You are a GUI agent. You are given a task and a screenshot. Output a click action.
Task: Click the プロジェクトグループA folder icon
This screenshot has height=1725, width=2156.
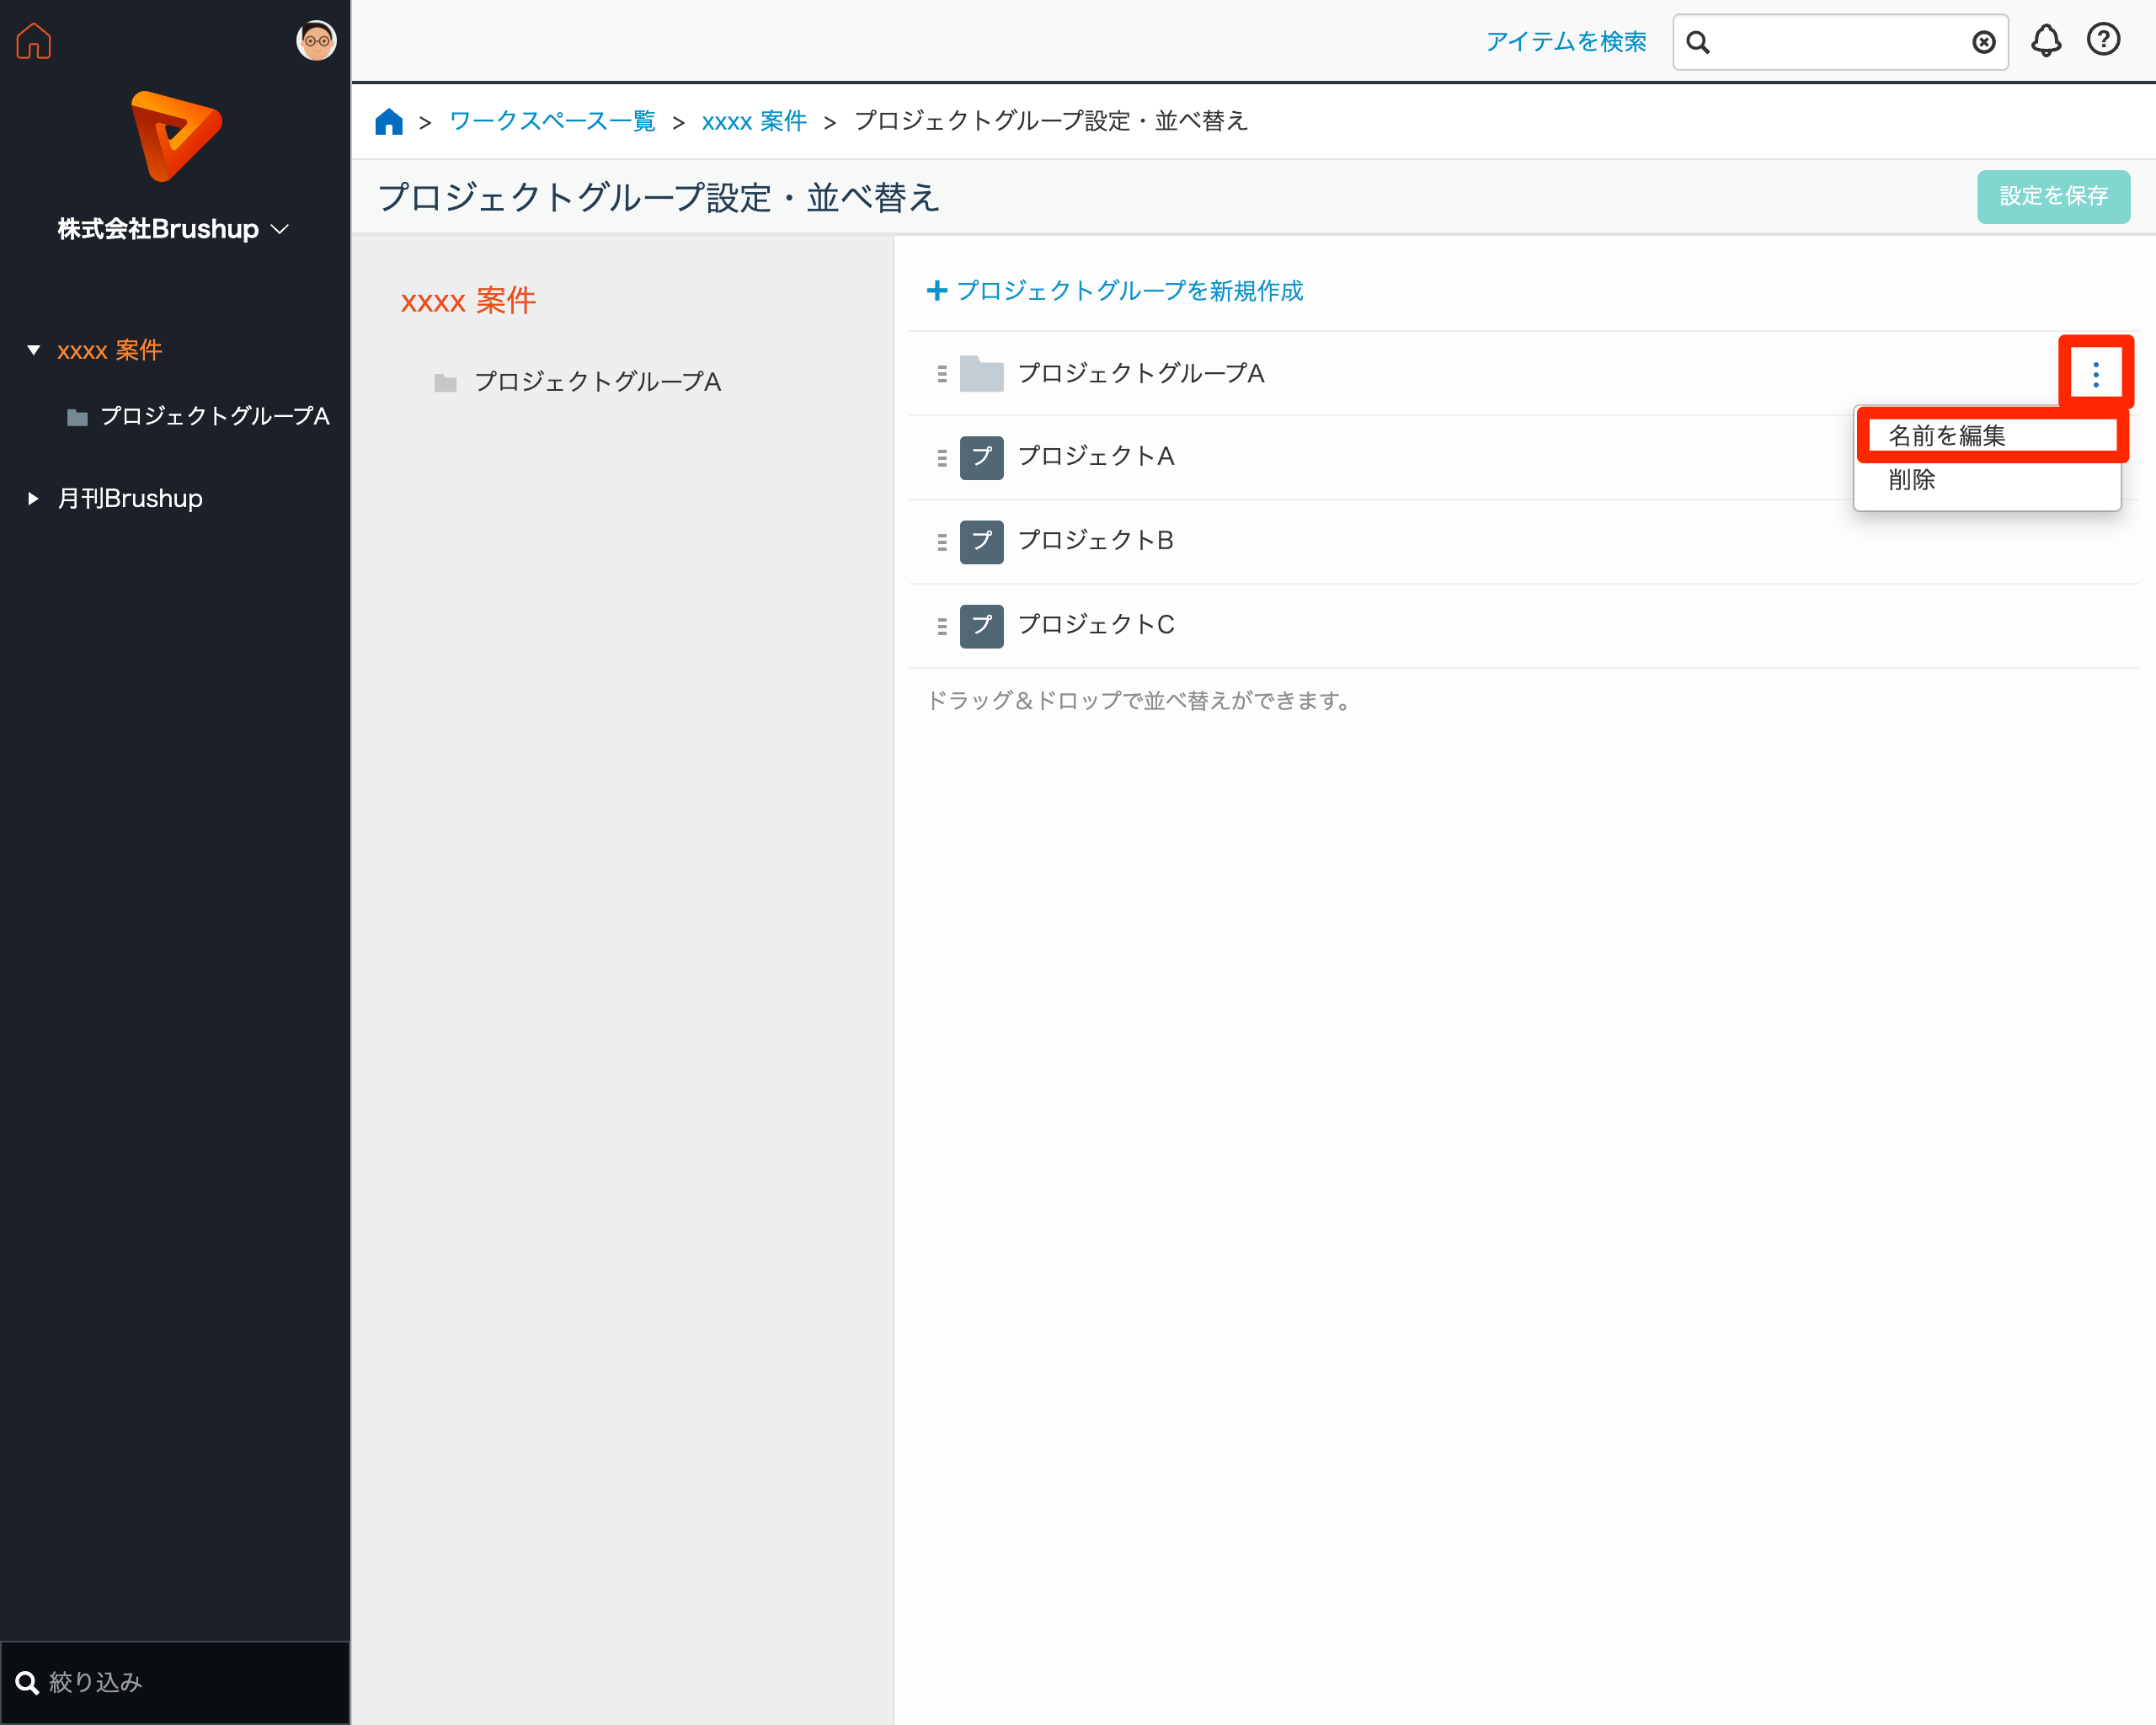point(982,373)
